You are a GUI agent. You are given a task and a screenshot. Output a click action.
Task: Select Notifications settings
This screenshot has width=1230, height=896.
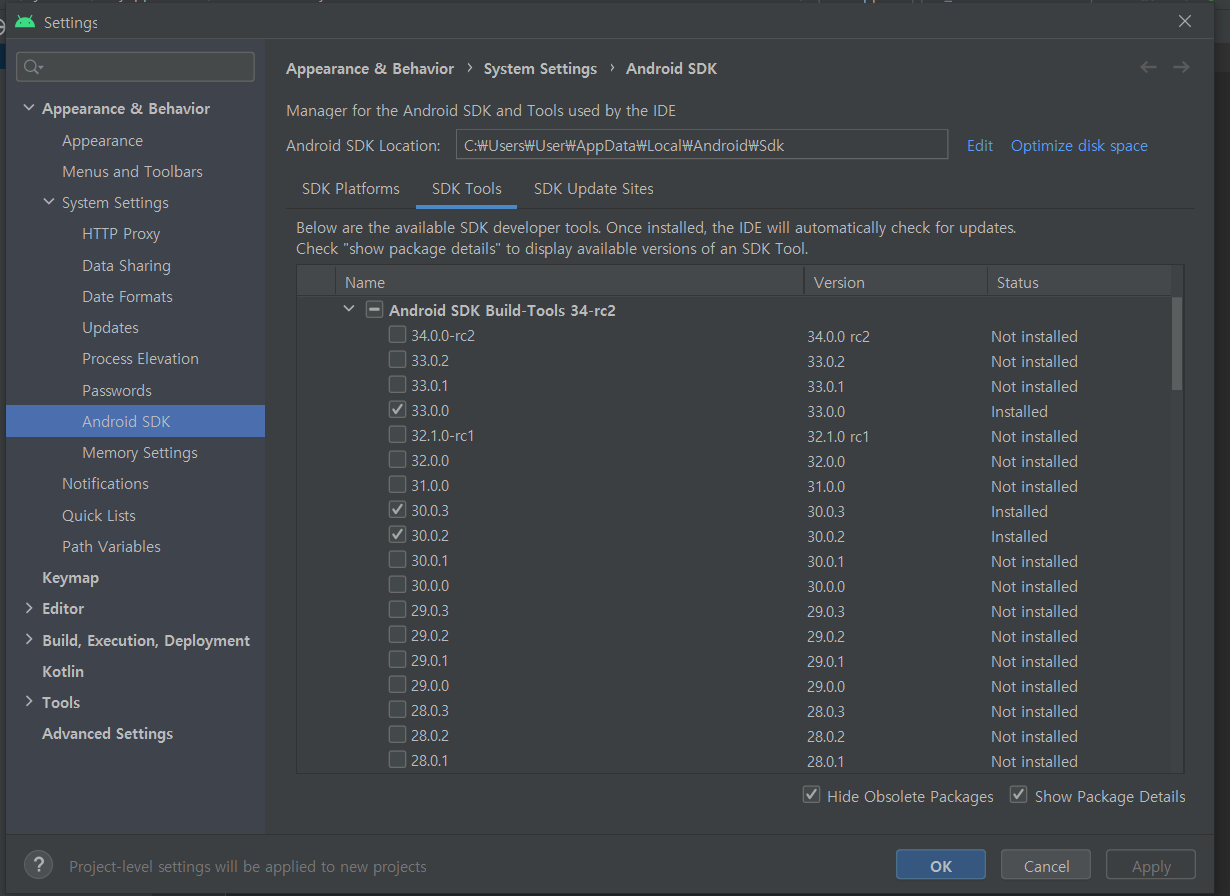click(x=105, y=483)
